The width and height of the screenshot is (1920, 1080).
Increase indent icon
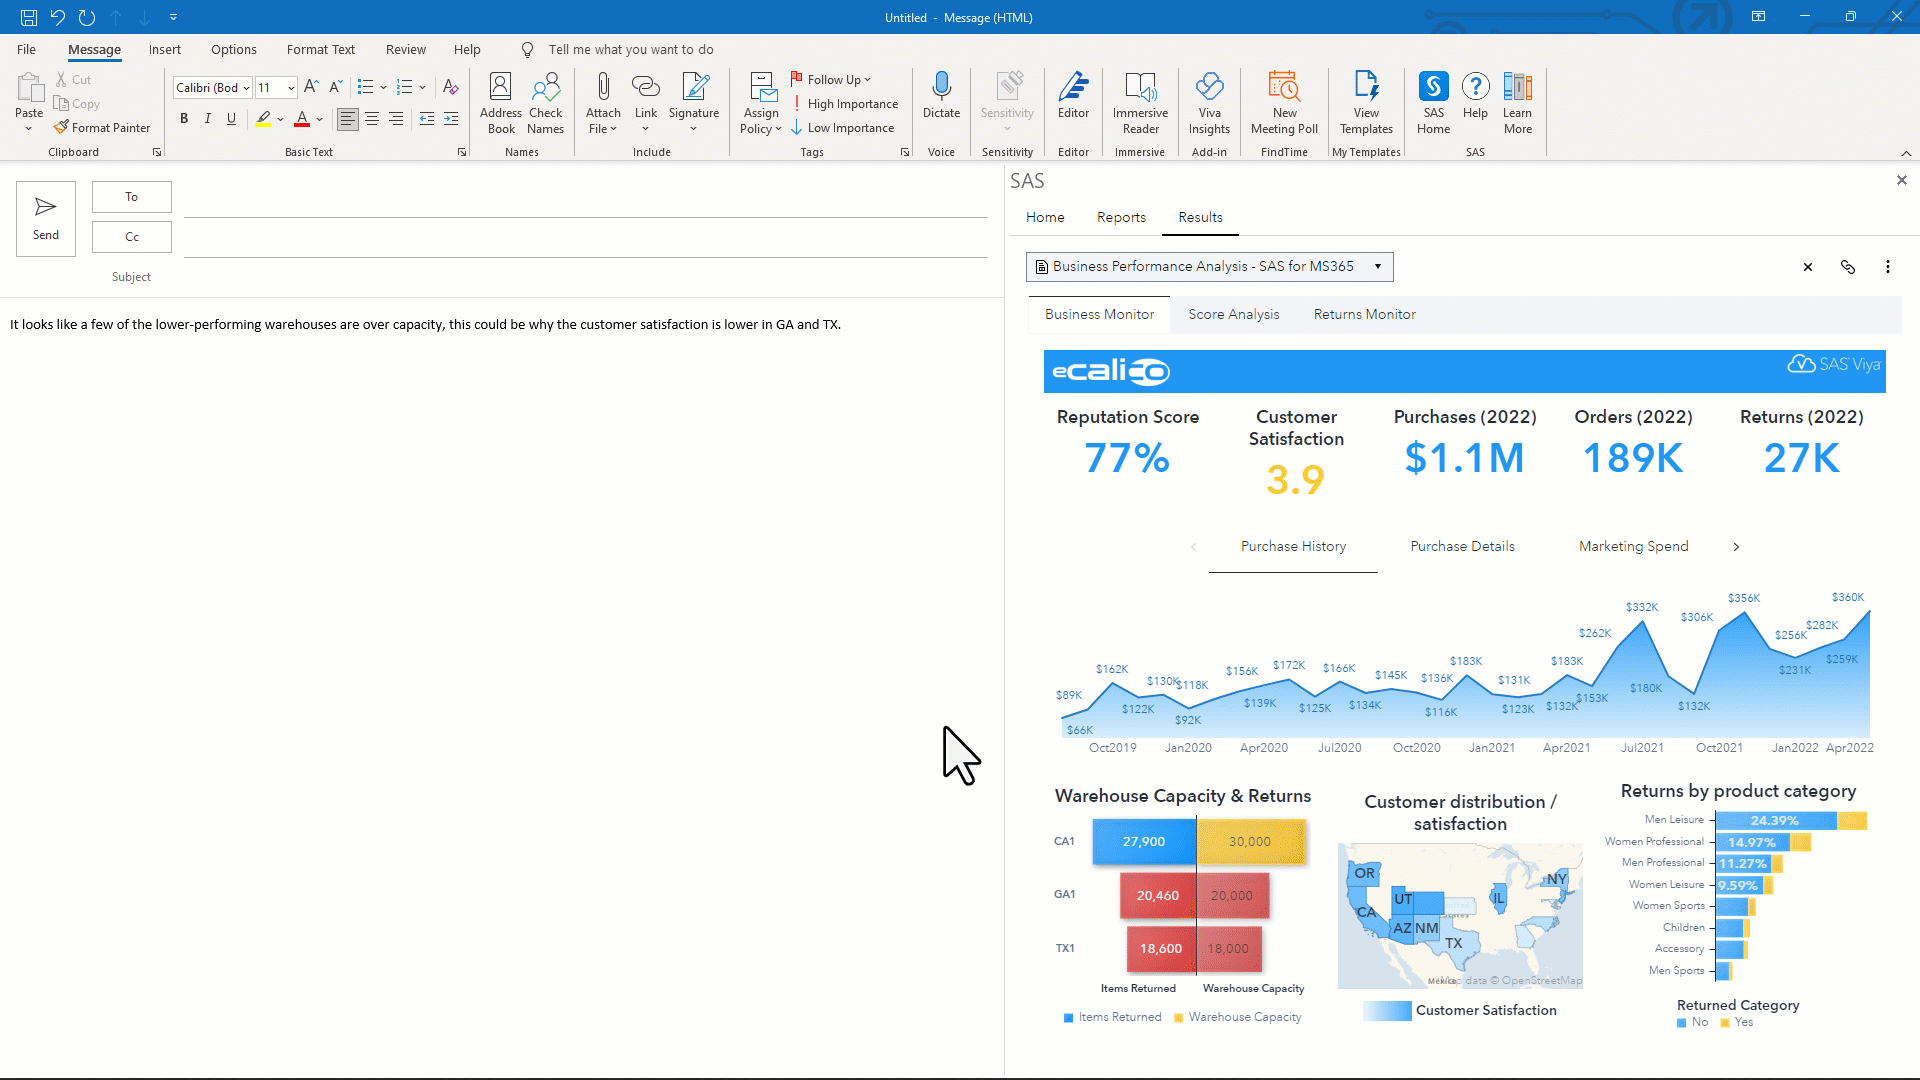click(451, 119)
